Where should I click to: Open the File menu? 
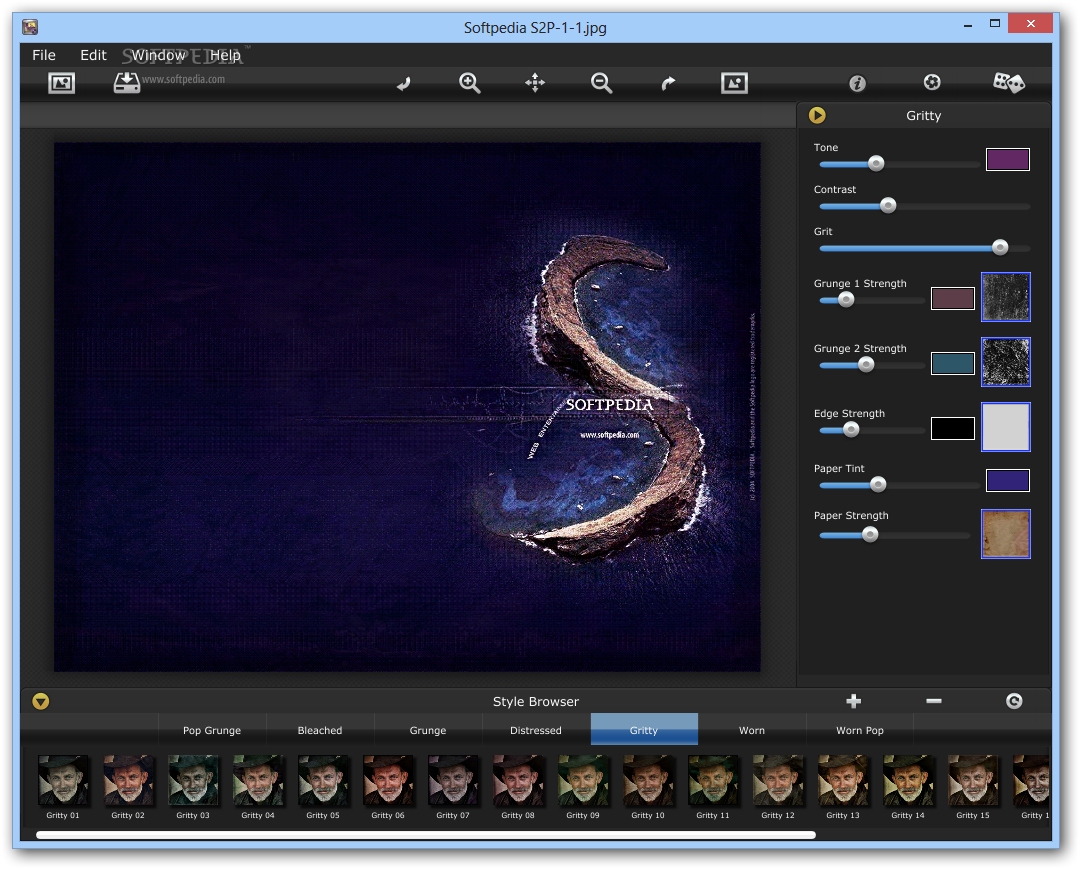(x=44, y=55)
